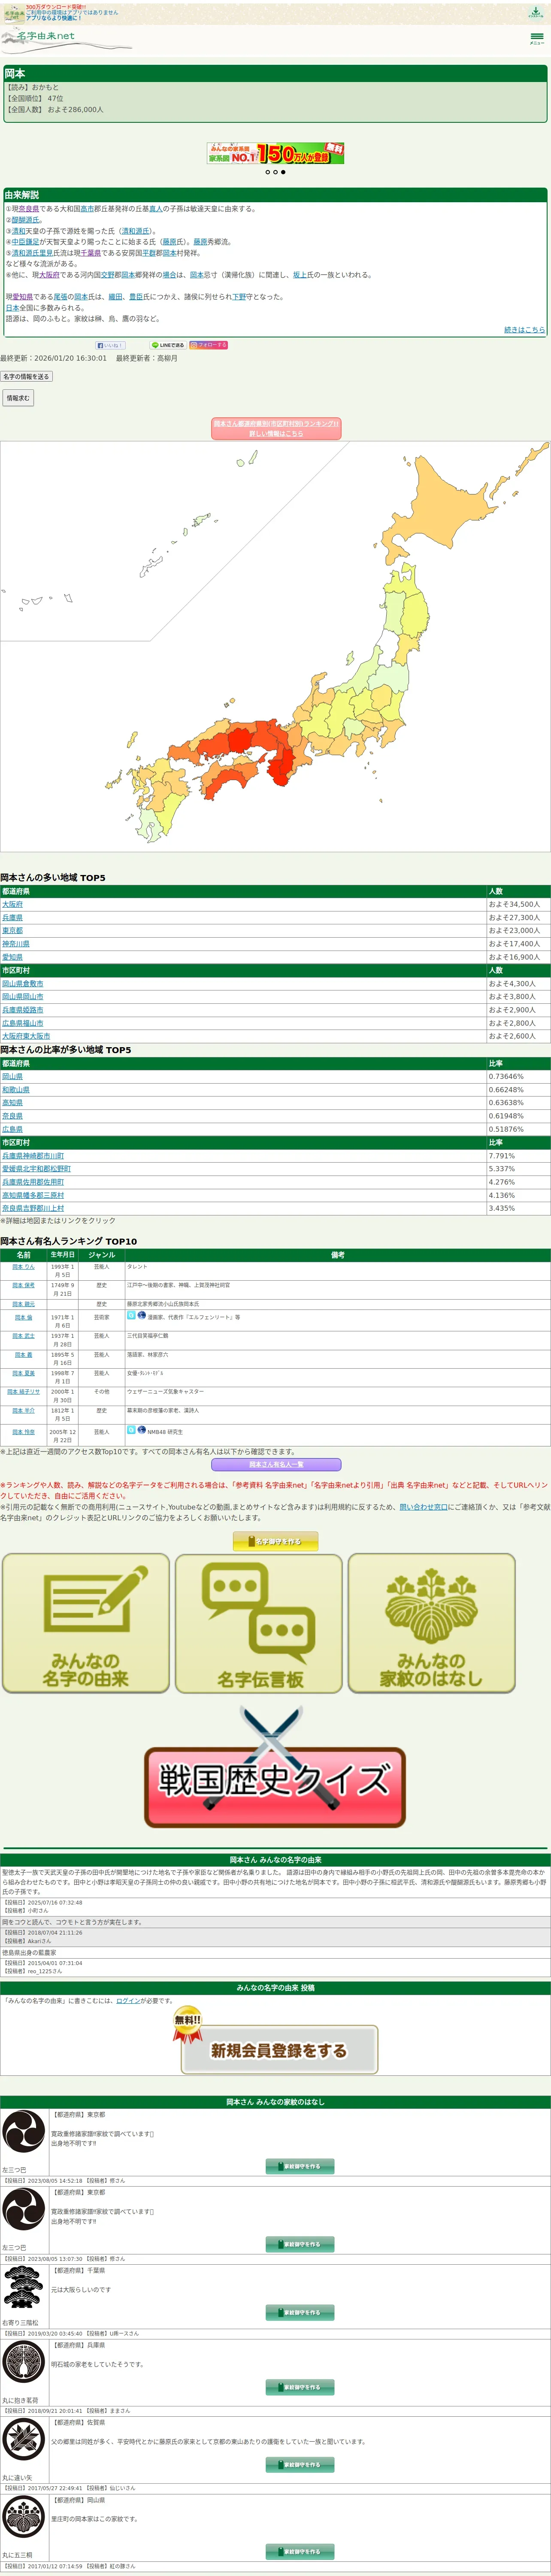Open celebrity link 岡本 結子リサ
This screenshot has height=2576, width=551.
click(24, 1391)
